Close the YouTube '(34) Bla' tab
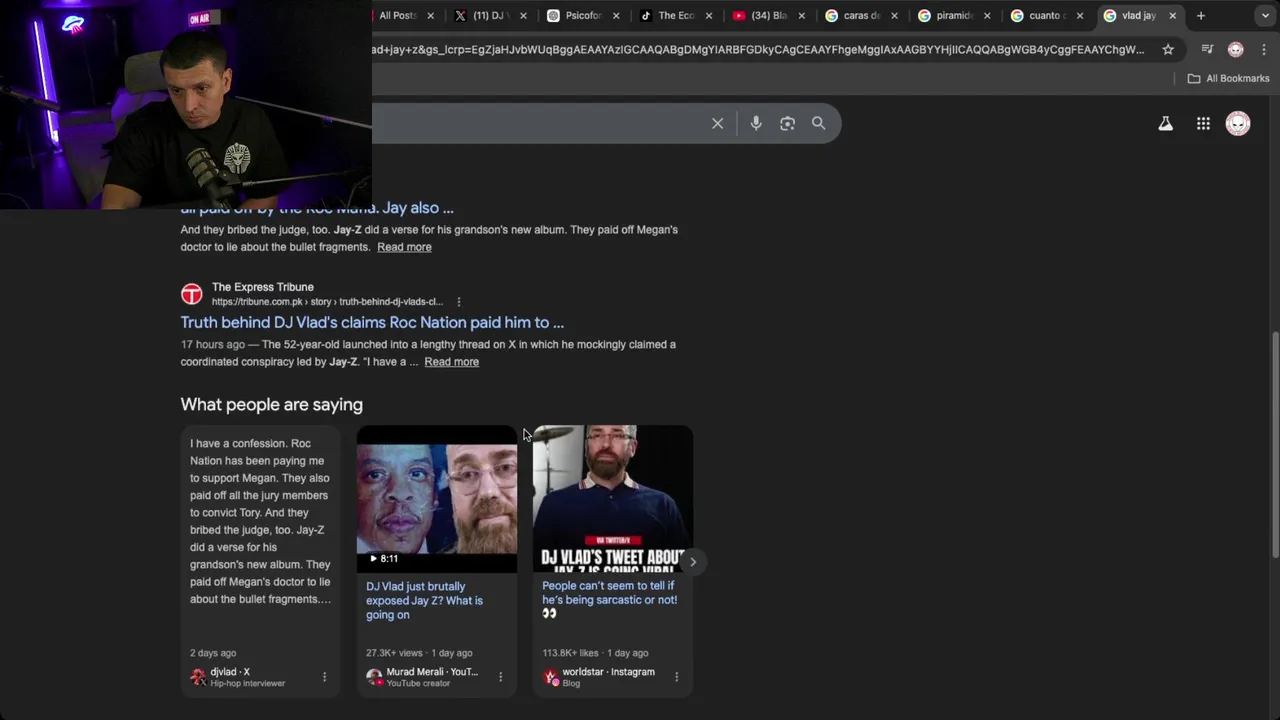The width and height of the screenshot is (1280, 720). pos(801,15)
